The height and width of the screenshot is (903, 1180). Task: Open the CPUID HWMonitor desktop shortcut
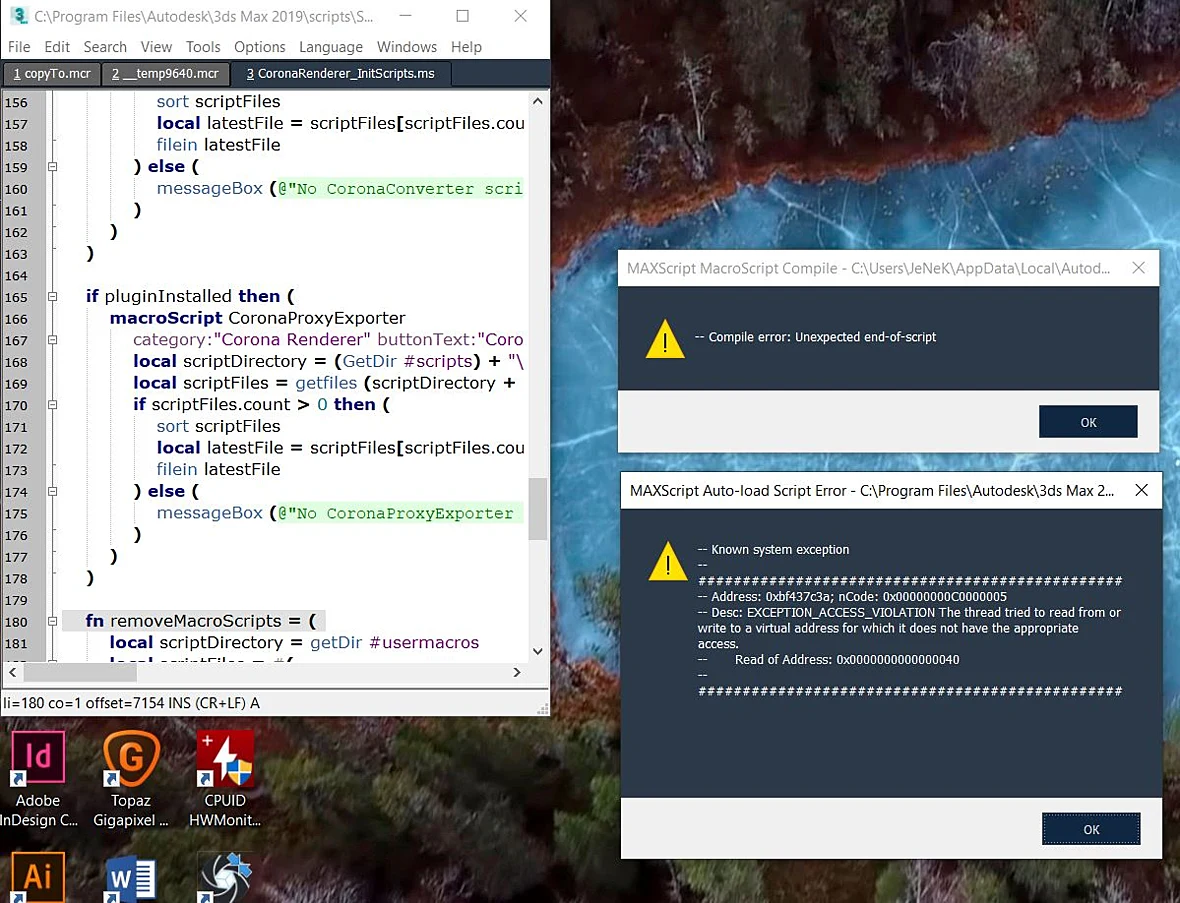point(225,779)
